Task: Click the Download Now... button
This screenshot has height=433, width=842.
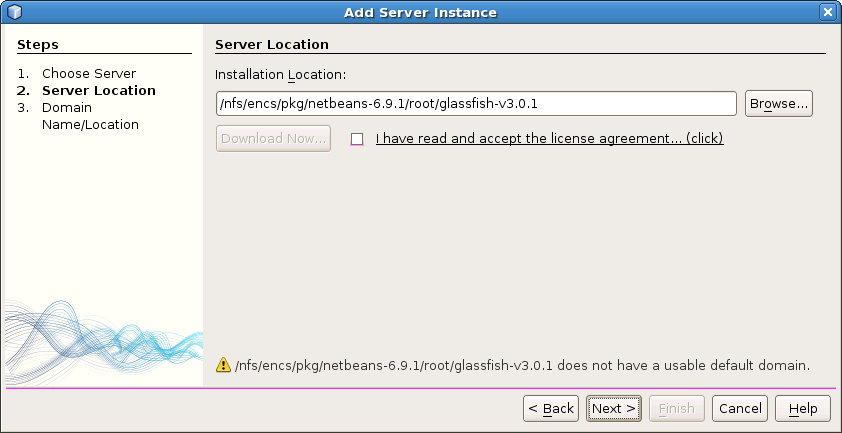Action: [273, 139]
